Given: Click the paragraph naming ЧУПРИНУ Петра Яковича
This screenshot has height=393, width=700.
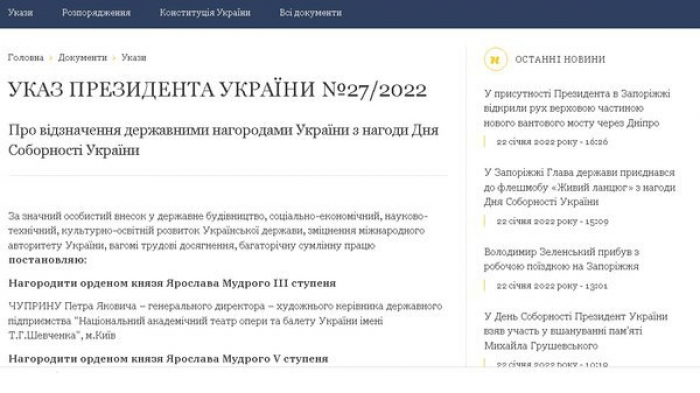Looking at the screenshot, I should coord(225,321).
